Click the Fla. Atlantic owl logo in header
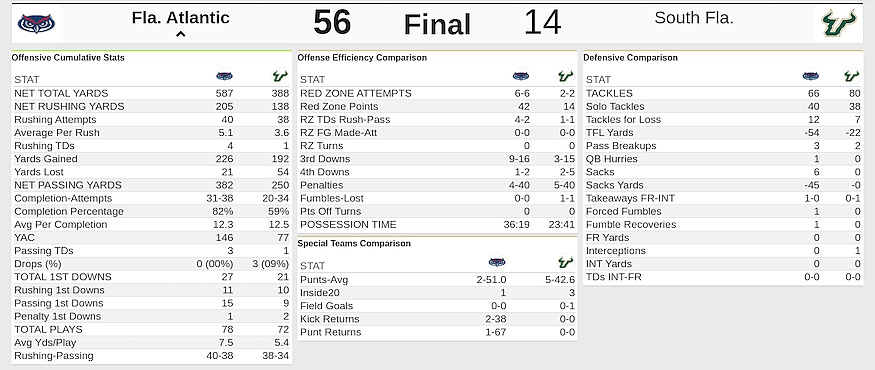Image resolution: width=875 pixels, height=370 pixels. point(36,24)
